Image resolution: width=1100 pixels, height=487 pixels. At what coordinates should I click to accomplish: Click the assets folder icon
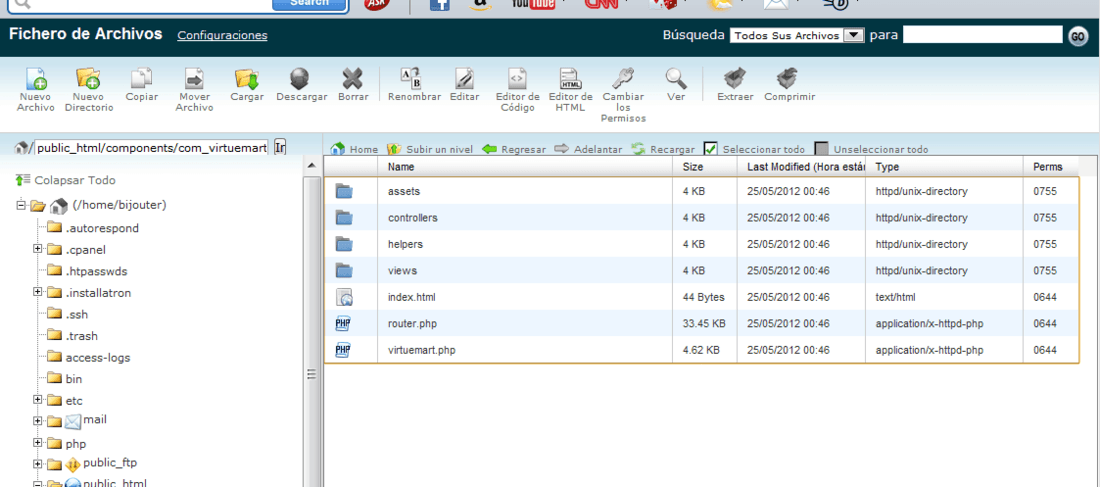(x=343, y=191)
